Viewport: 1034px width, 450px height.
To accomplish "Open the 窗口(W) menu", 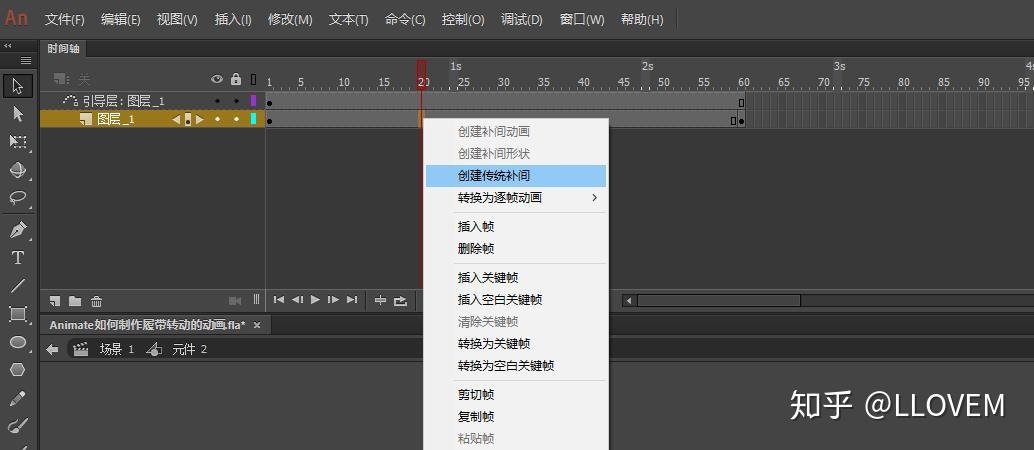I will pos(582,20).
